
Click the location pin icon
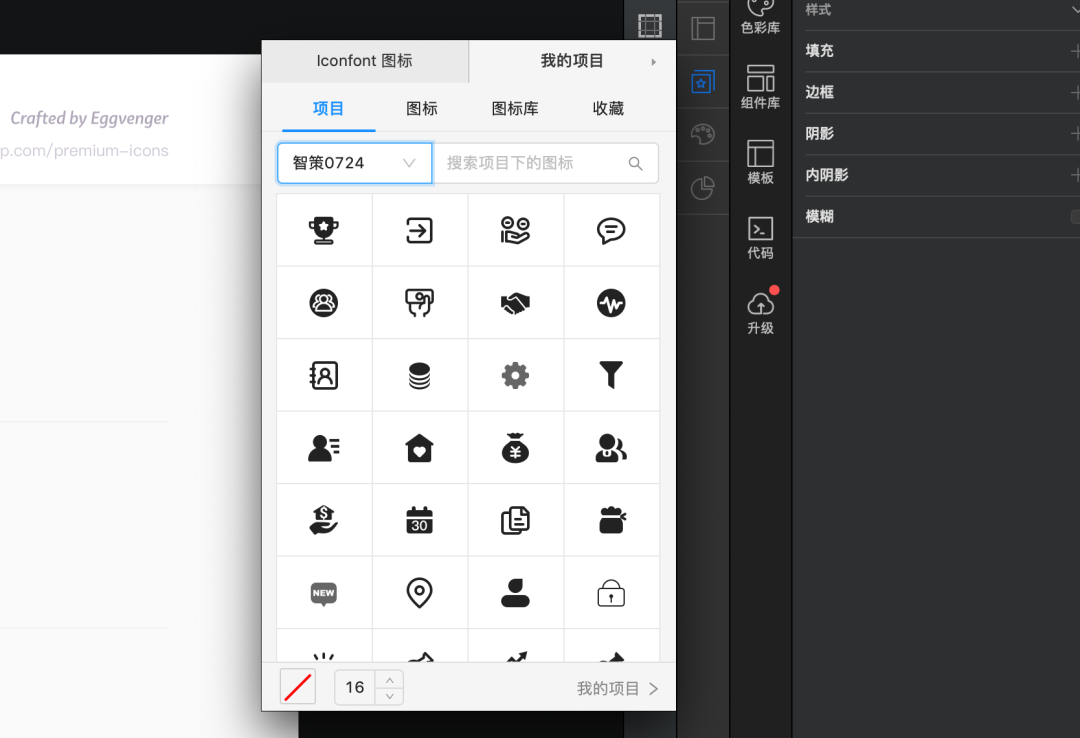pyautogui.click(x=419, y=593)
